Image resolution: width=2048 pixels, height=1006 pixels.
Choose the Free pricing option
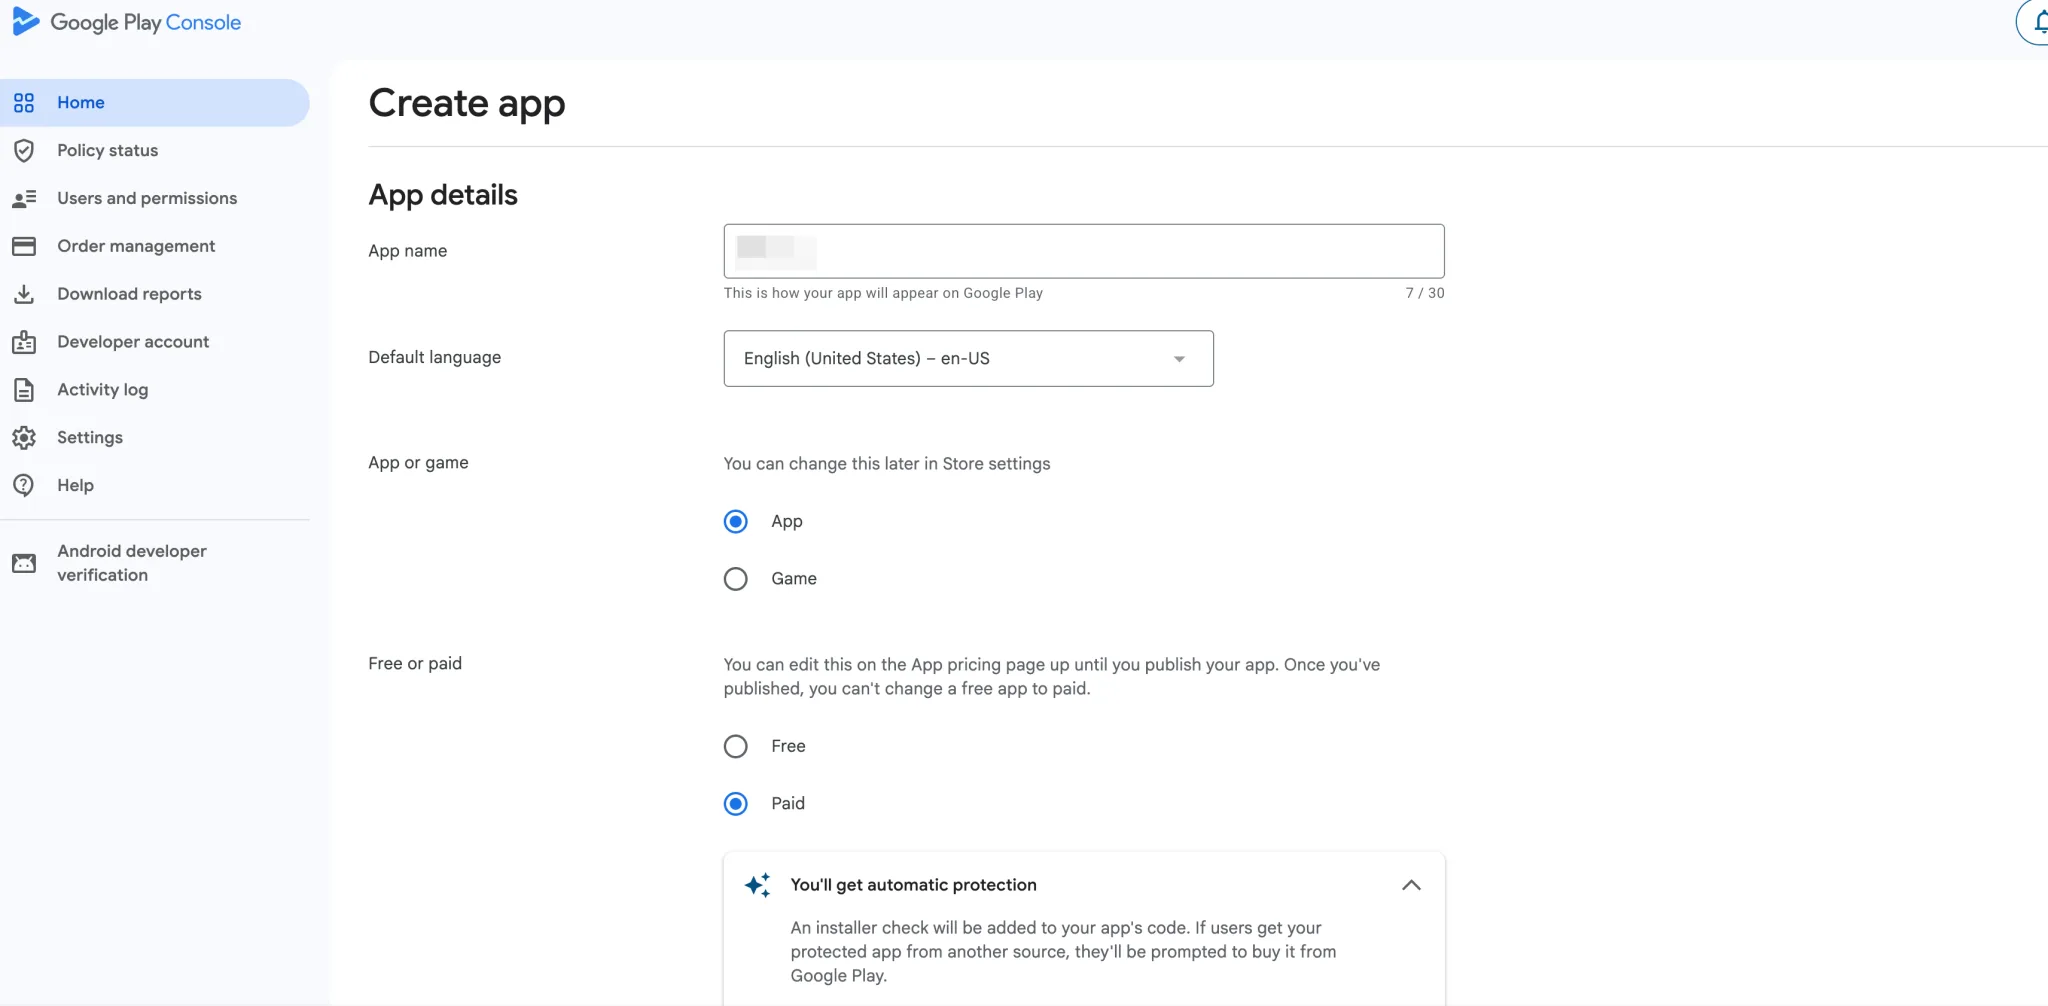[x=735, y=745]
